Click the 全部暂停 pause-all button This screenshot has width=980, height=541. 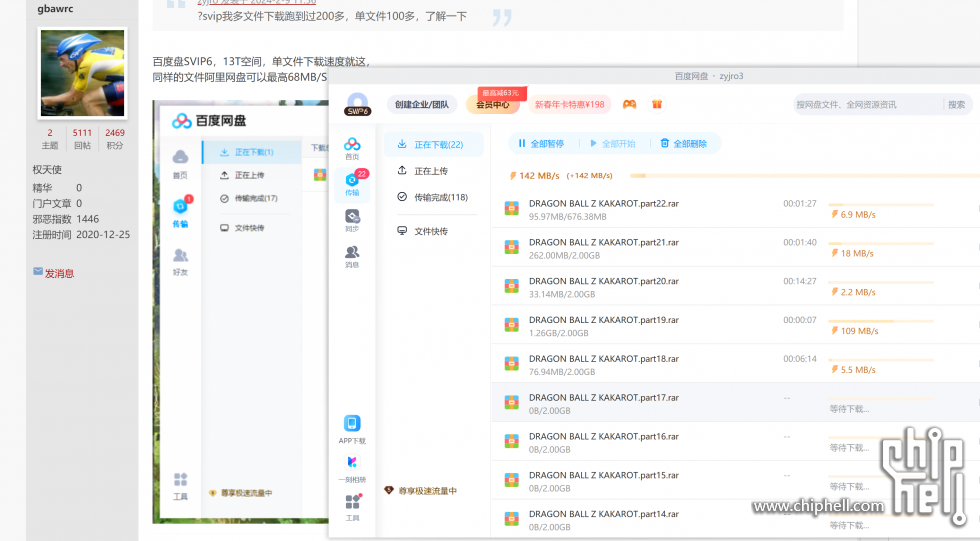pyautogui.click(x=541, y=144)
